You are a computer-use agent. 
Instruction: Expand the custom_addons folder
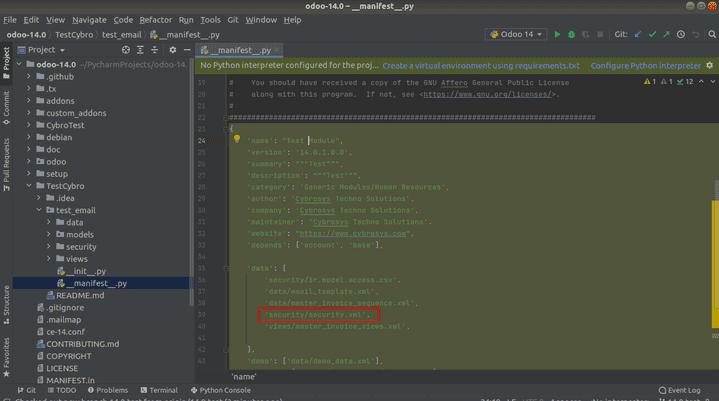click(x=29, y=113)
